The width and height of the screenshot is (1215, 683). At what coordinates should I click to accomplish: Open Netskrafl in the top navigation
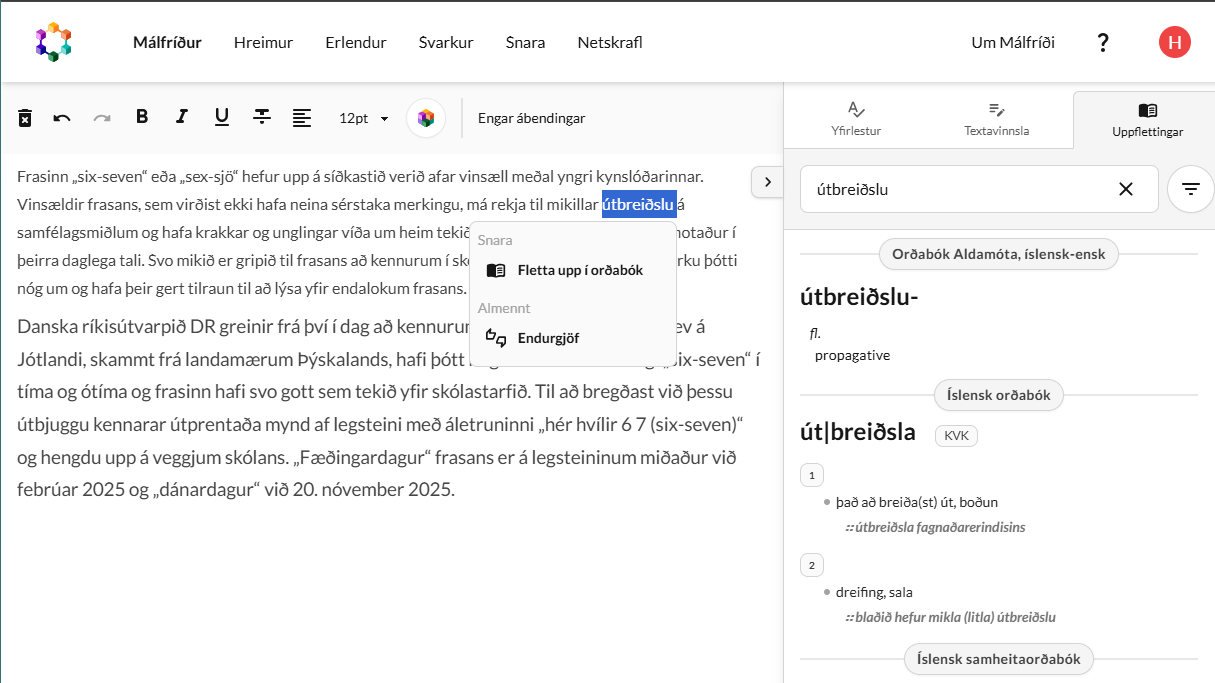click(x=610, y=42)
